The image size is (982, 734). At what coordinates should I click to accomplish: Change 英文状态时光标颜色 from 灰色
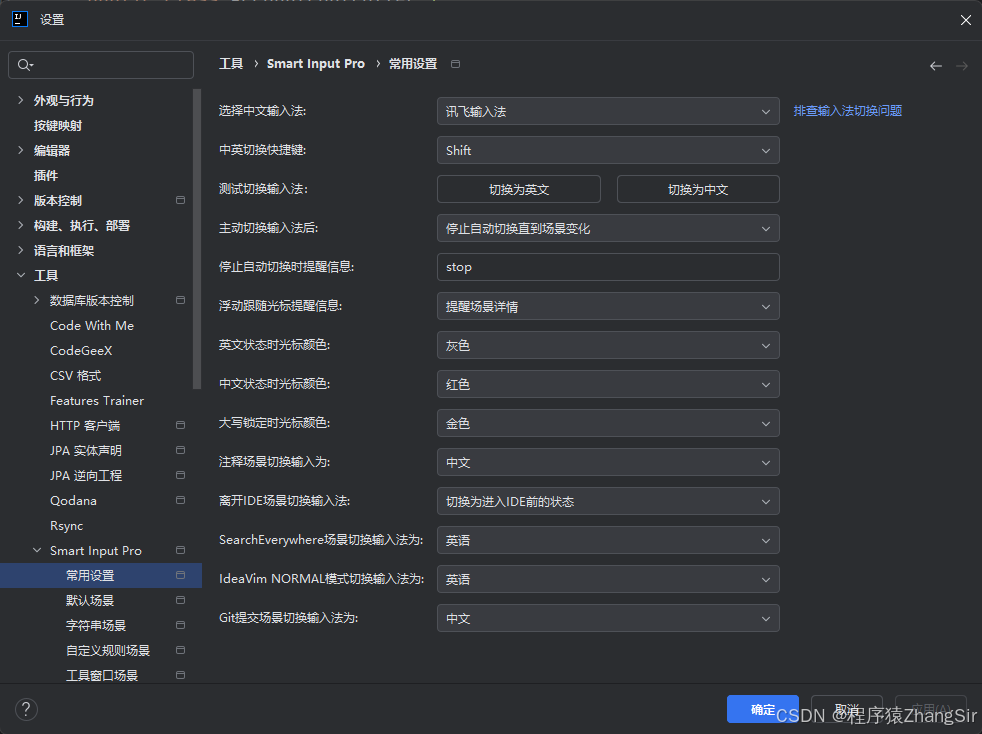pos(608,346)
